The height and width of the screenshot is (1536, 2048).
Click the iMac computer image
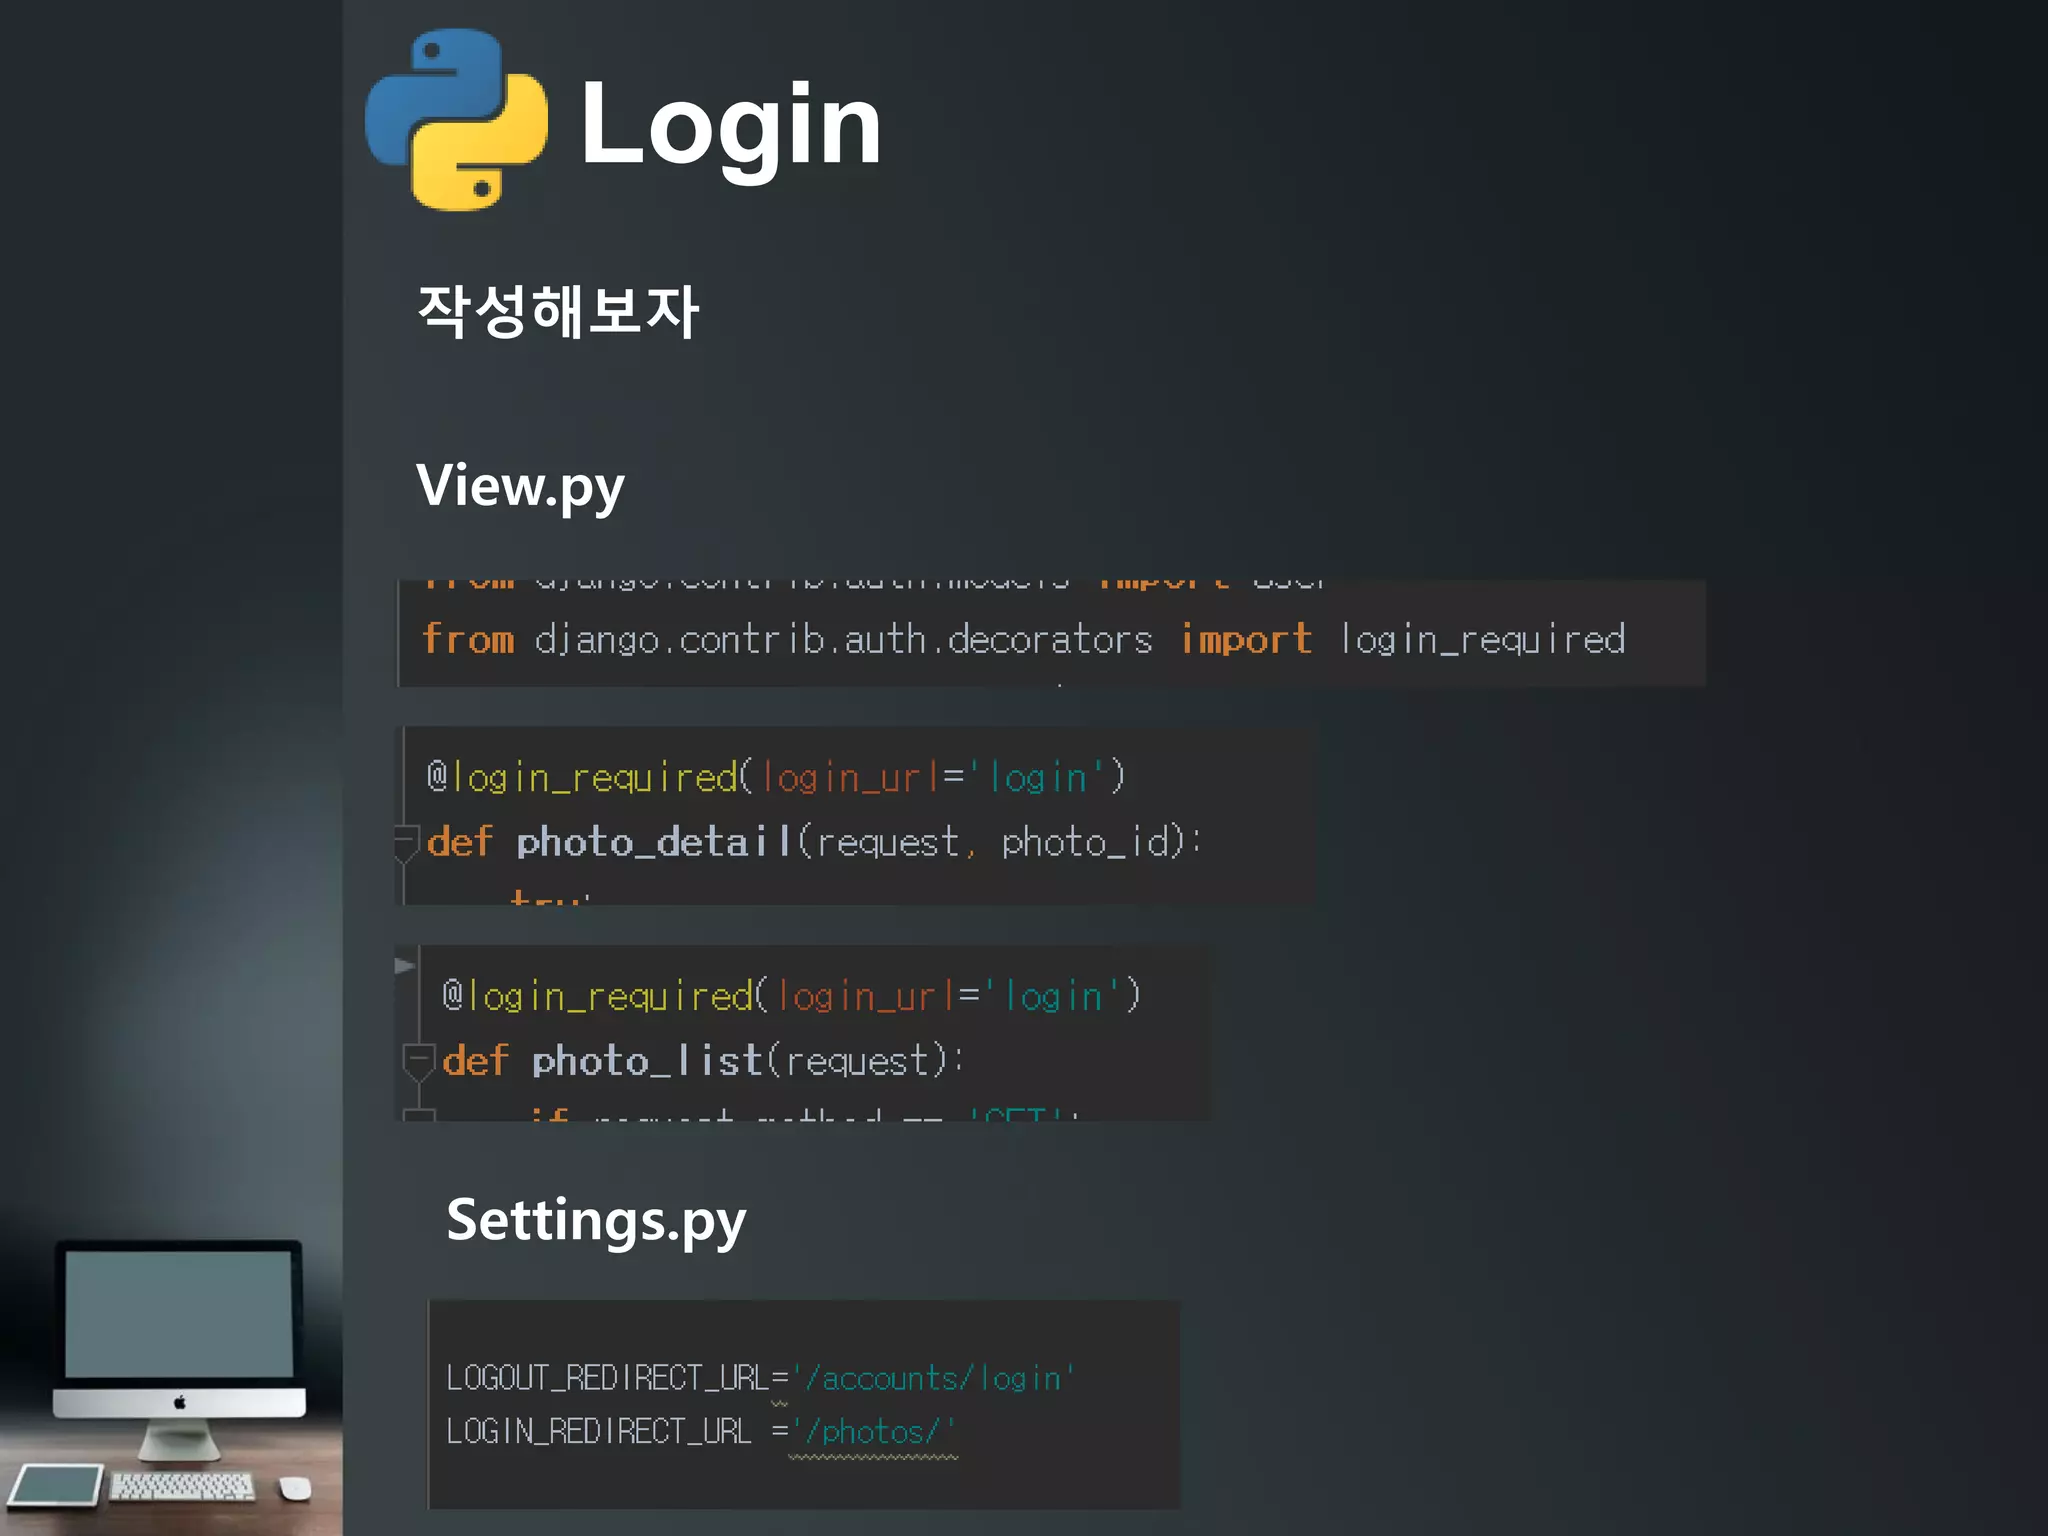tap(179, 1350)
